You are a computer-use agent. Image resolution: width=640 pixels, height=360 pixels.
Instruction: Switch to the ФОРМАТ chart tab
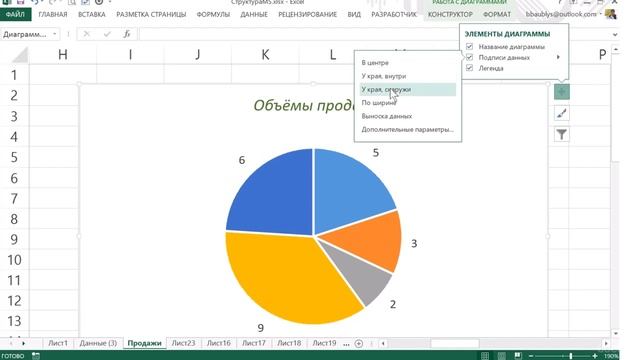(497, 14)
